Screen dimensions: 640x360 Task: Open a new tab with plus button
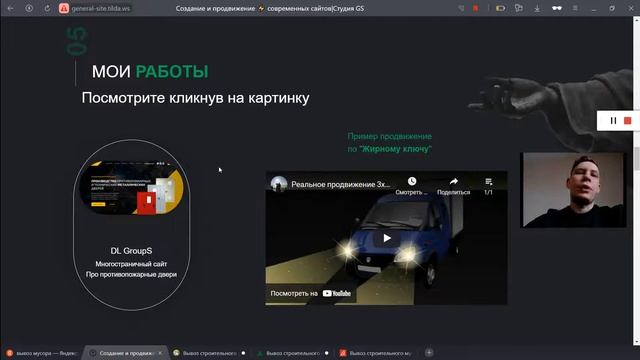point(429,353)
